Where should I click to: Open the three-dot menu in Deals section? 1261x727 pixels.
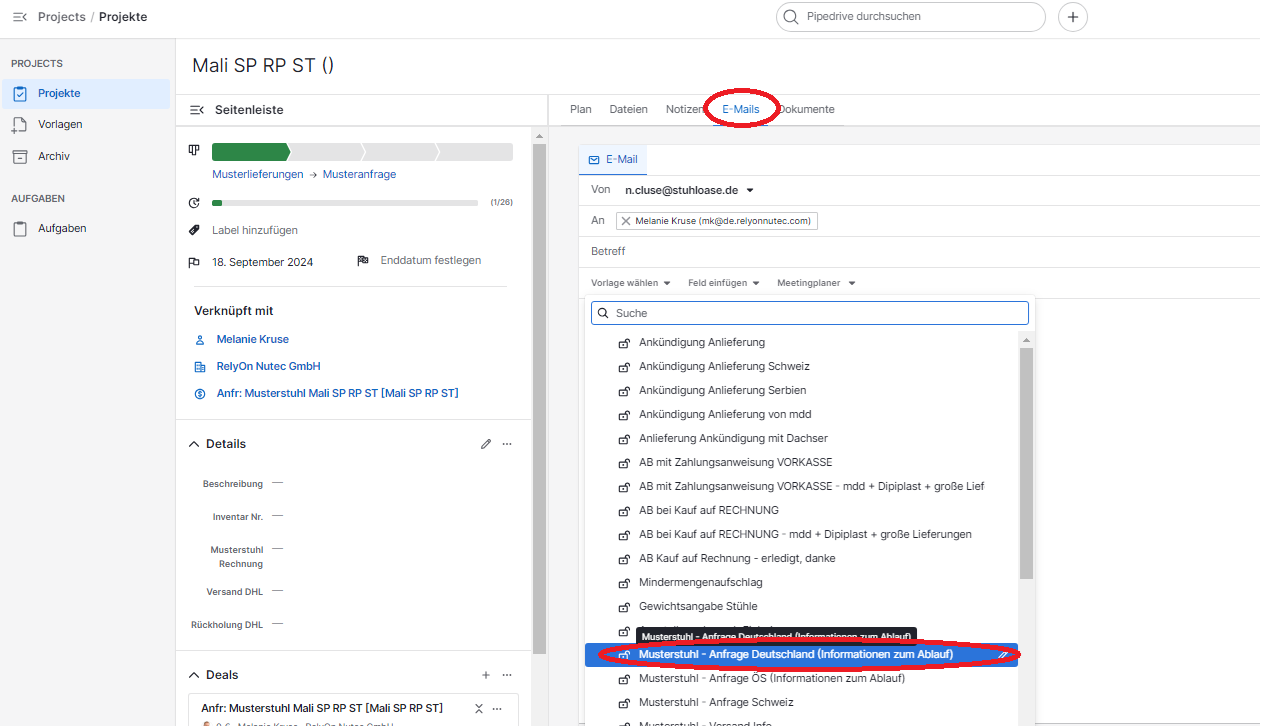pyautogui.click(x=507, y=675)
